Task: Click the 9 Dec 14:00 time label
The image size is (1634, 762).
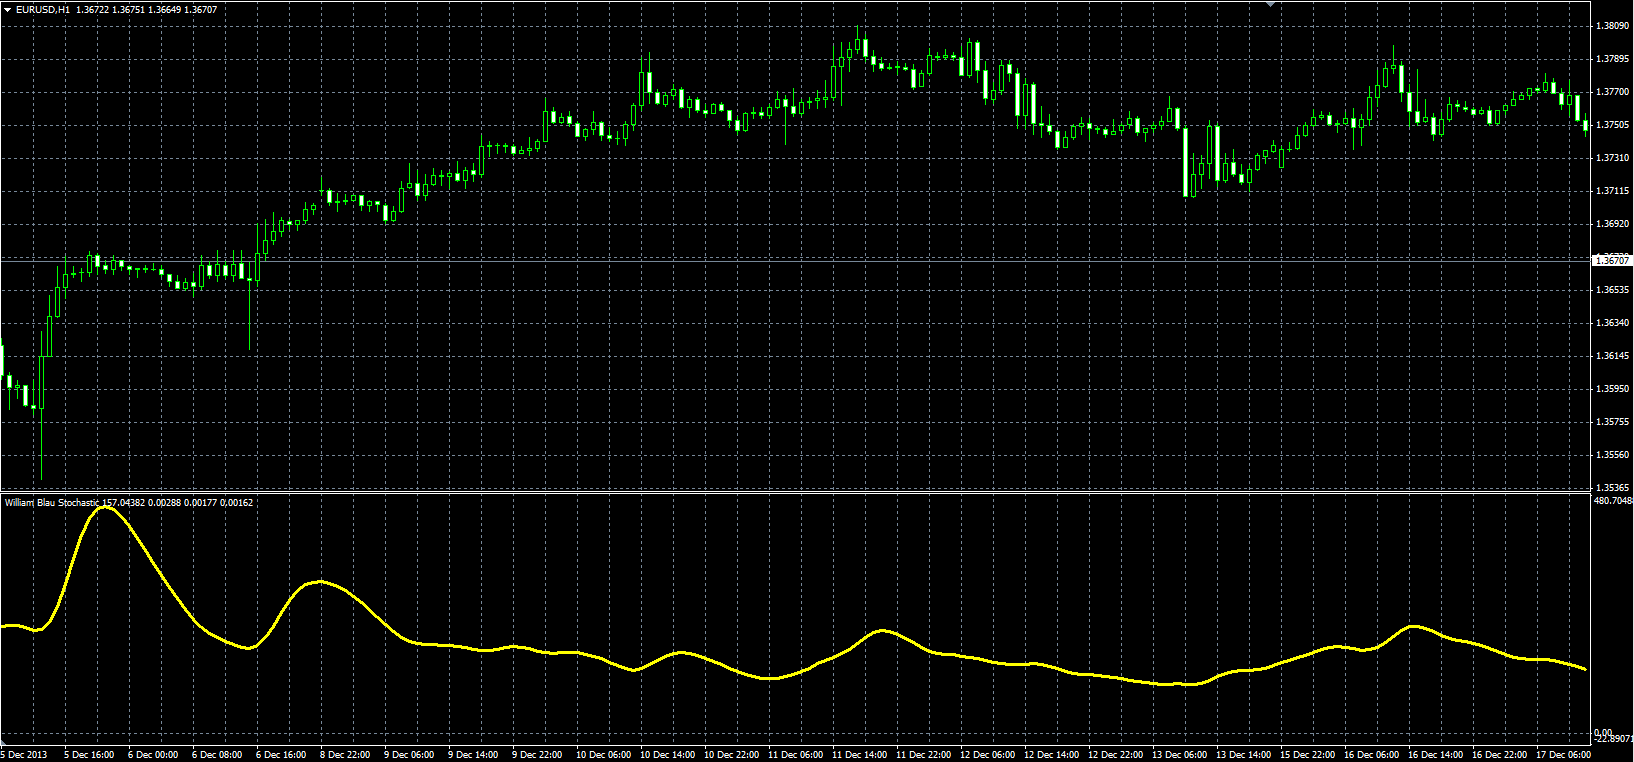Action: coord(473,755)
